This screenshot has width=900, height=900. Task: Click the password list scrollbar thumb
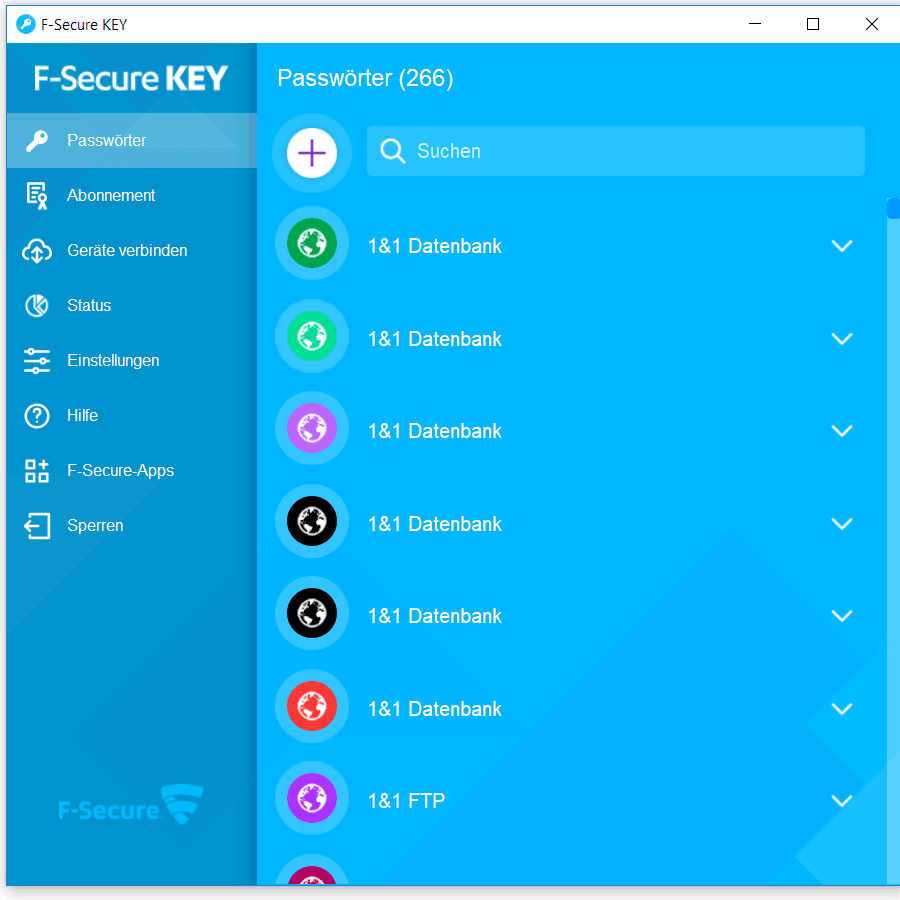click(893, 208)
